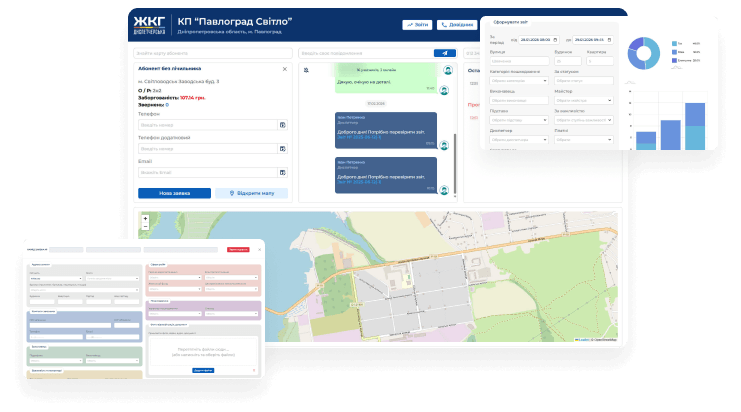
Task: Click the Нова заявка button
Action: pos(174,193)
